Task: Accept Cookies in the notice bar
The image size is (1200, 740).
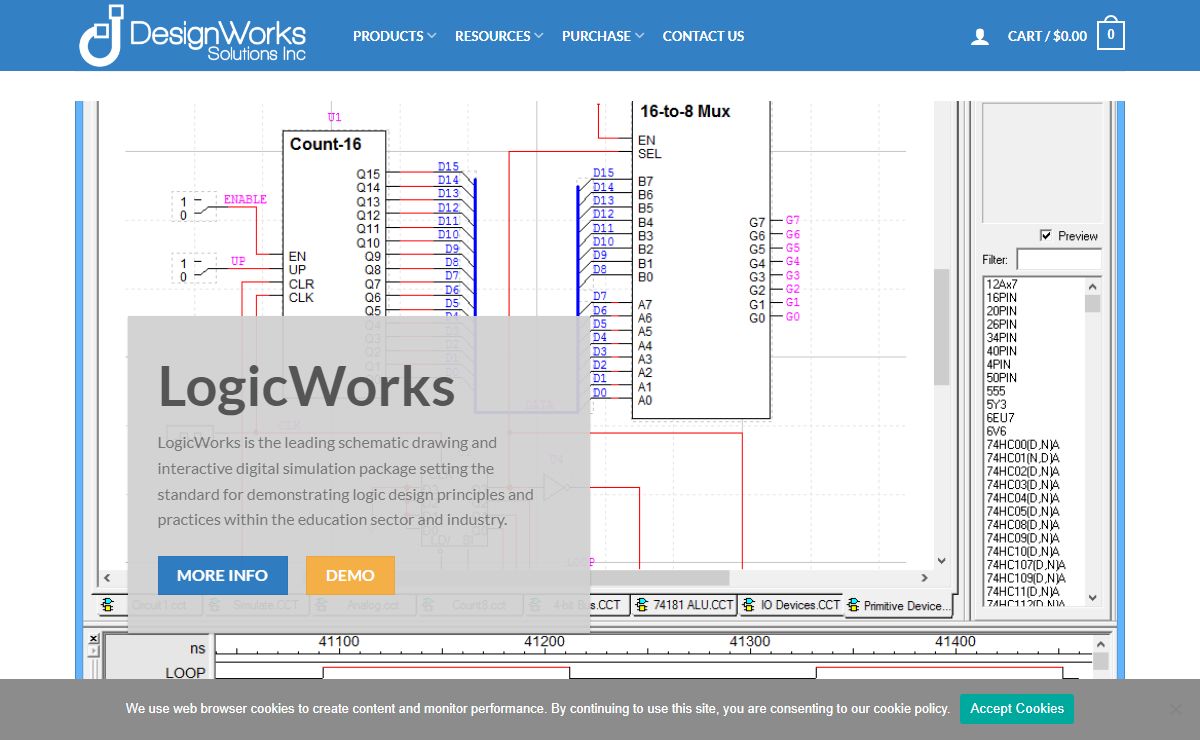Action: coord(1017,709)
